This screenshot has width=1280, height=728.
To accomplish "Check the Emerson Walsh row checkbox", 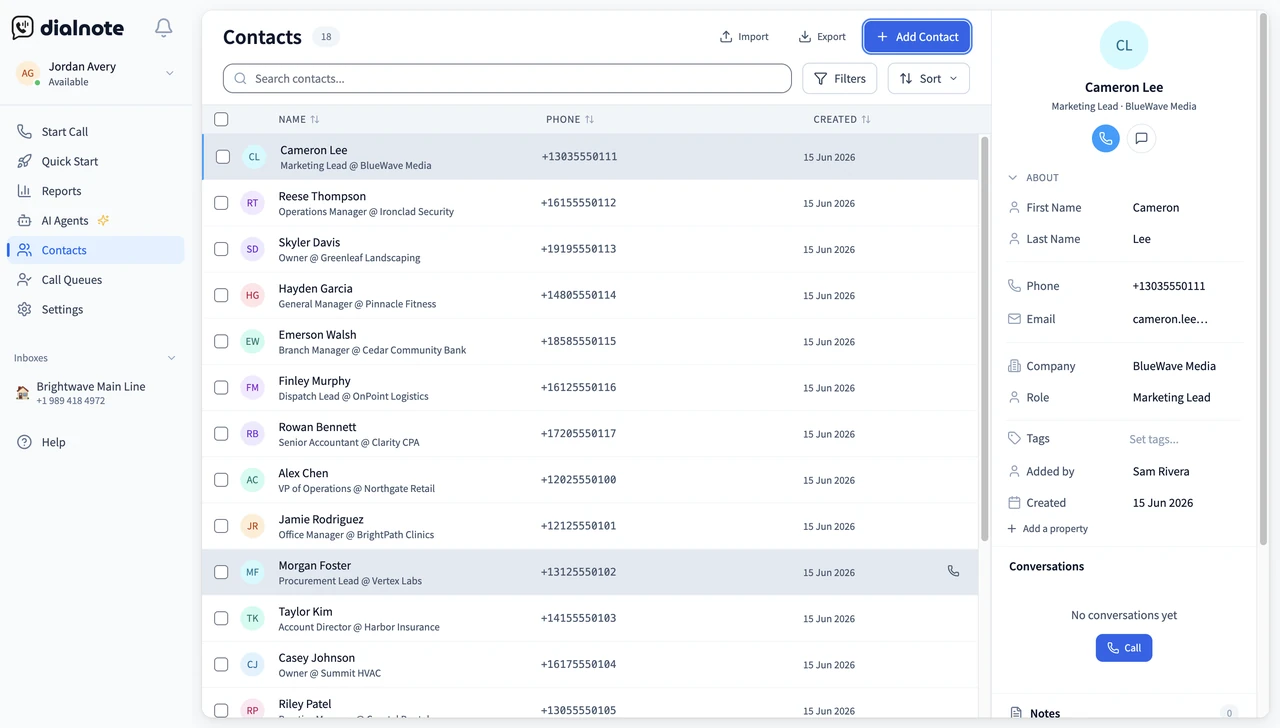I will pyautogui.click(x=221, y=341).
